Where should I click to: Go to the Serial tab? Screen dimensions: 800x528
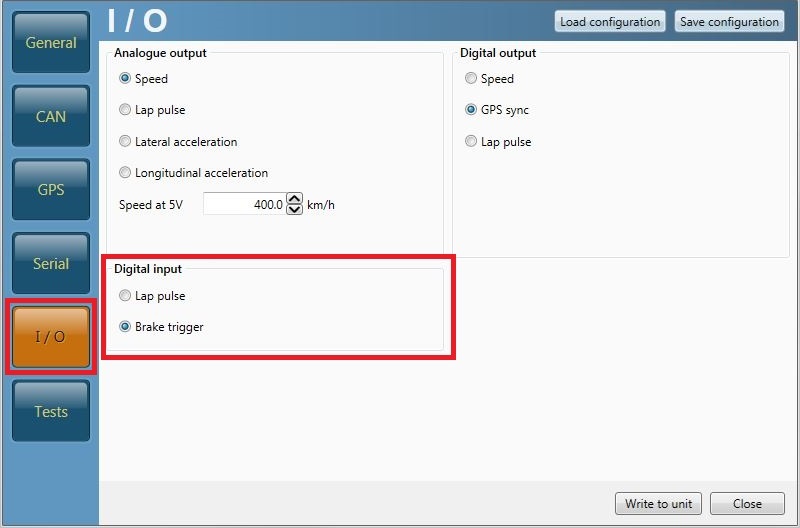[x=51, y=264]
